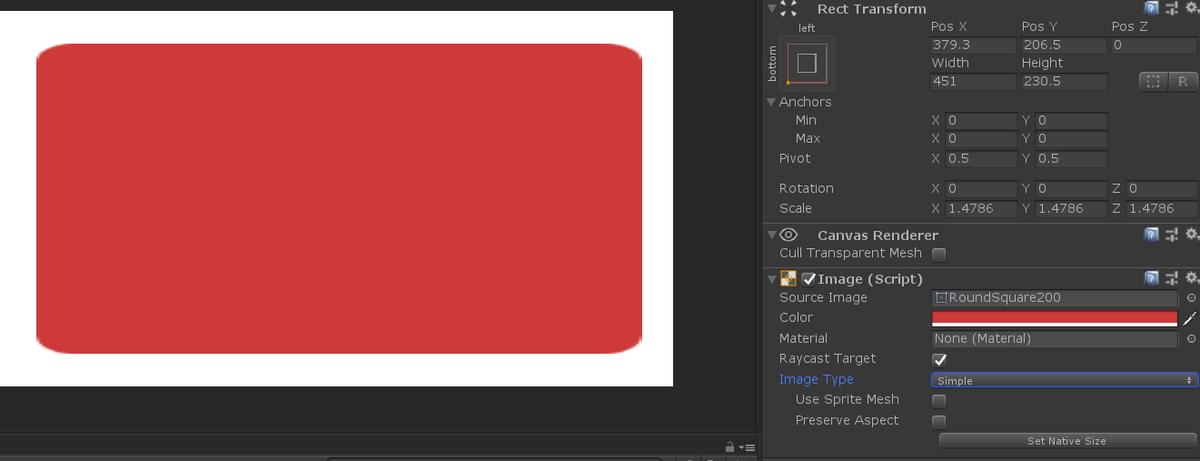The height and width of the screenshot is (461, 1200).
Task: Open Canvas Renderer help reference
Action: click(1152, 234)
